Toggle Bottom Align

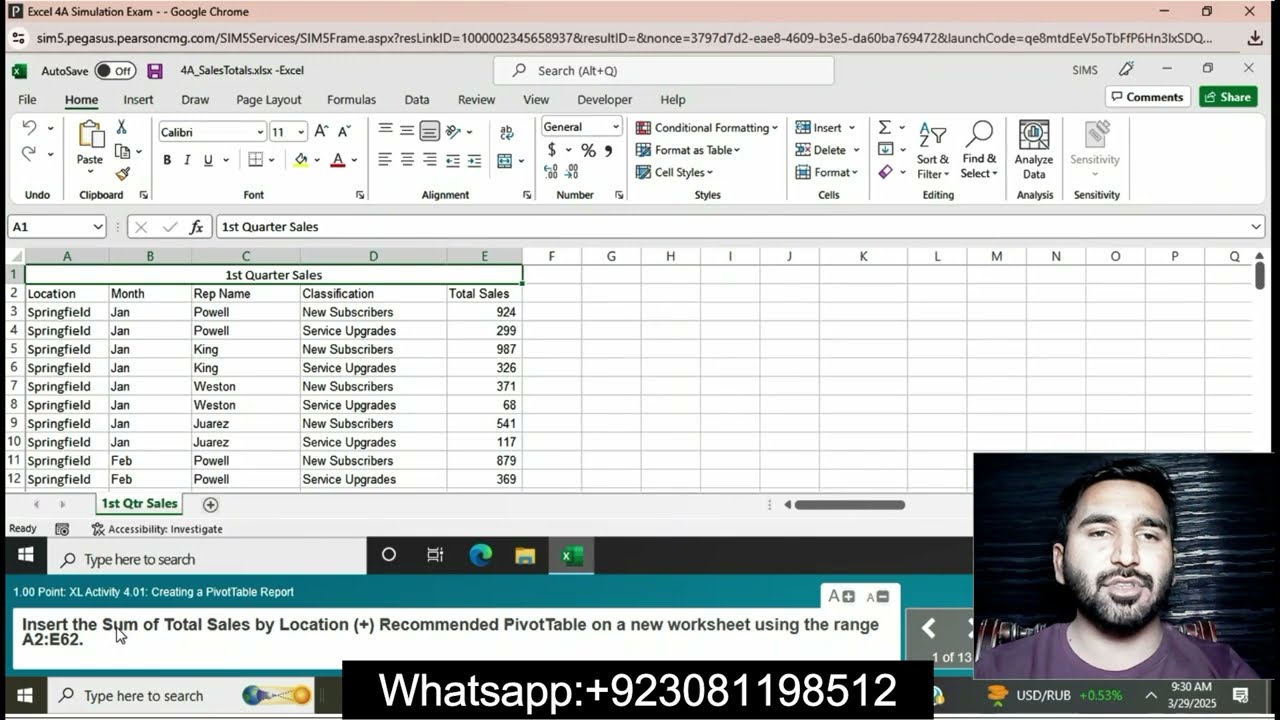pos(430,131)
